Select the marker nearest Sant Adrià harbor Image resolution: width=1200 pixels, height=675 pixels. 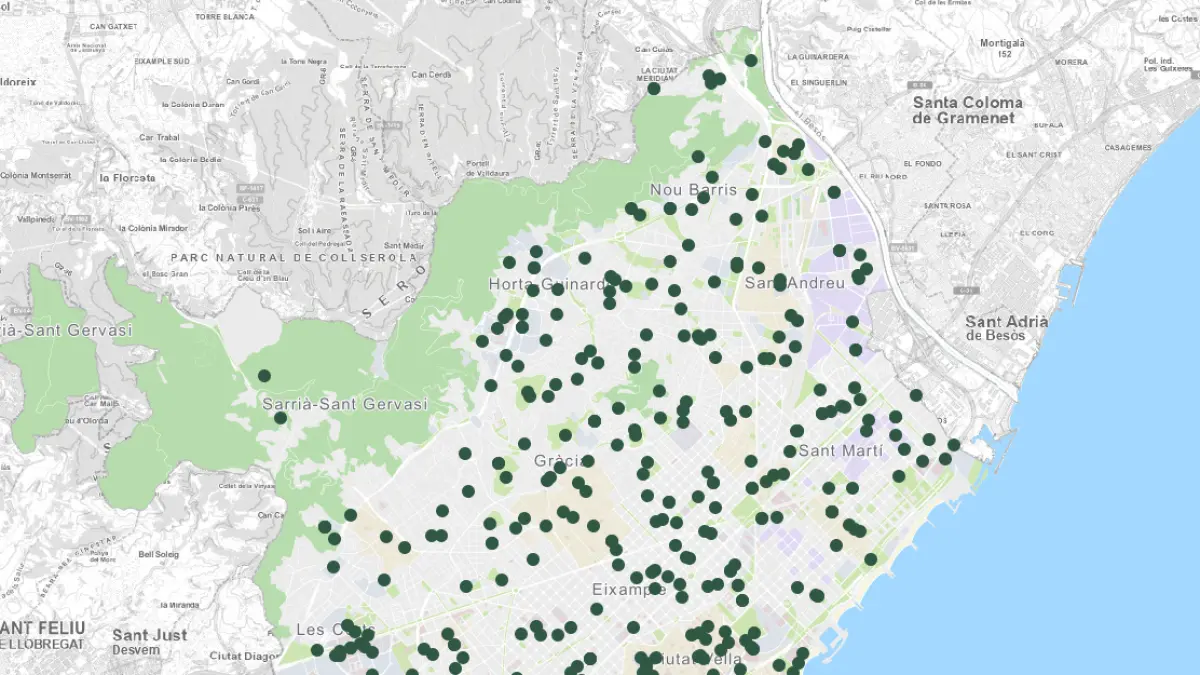click(954, 445)
